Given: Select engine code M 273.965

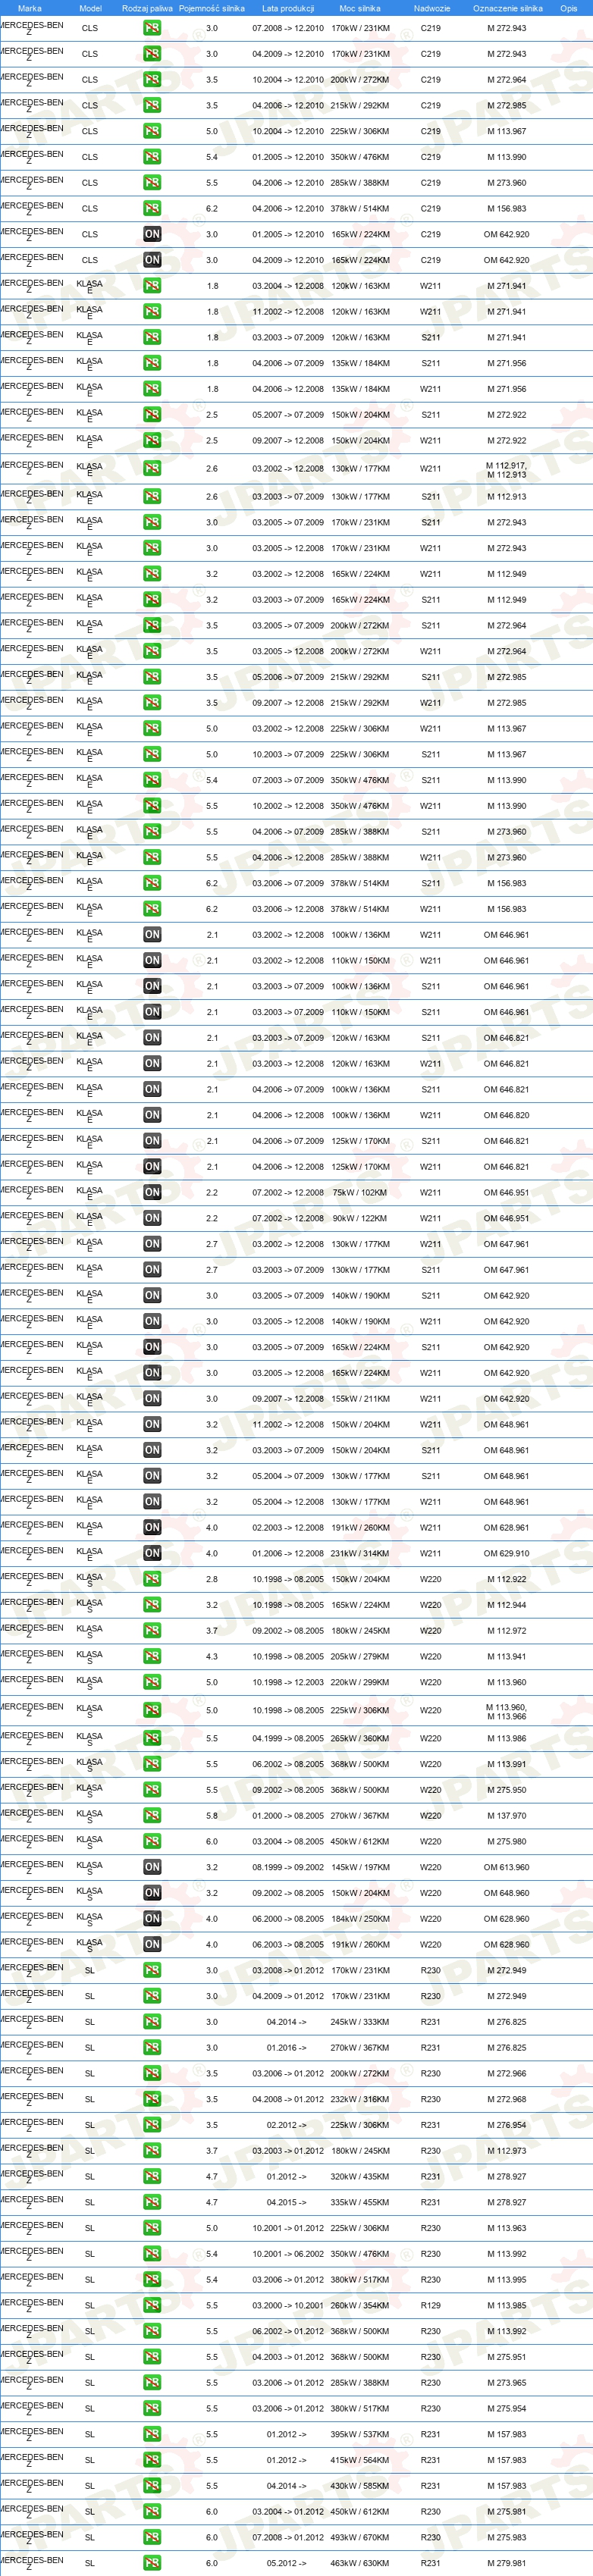Looking at the screenshot, I should pos(507,2383).
